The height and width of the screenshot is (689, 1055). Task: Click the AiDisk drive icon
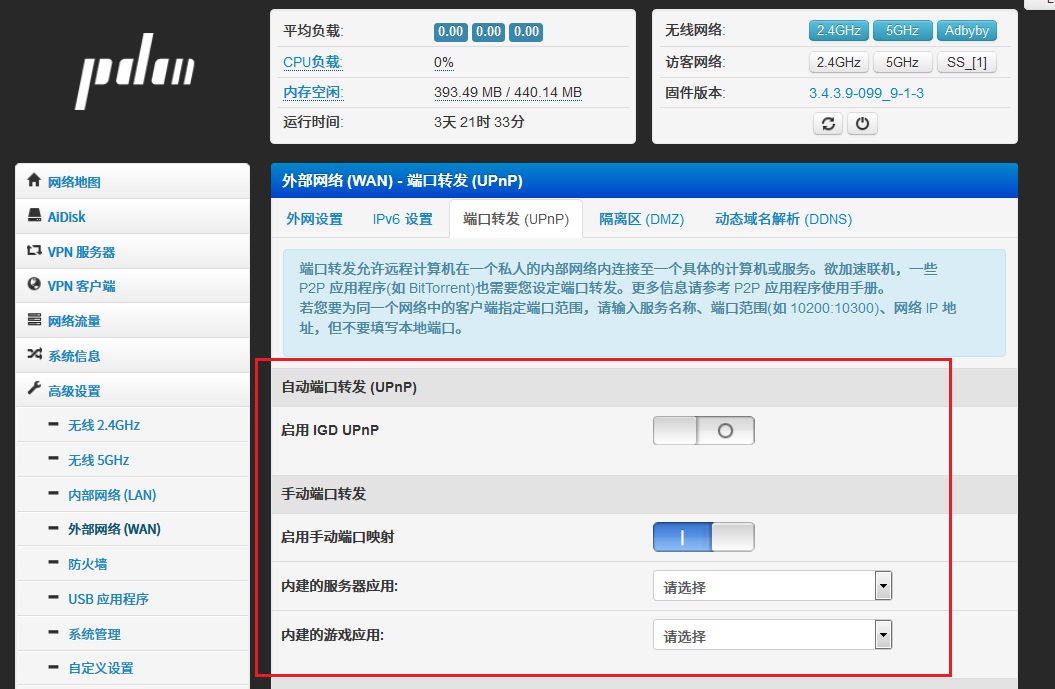[x=34, y=216]
